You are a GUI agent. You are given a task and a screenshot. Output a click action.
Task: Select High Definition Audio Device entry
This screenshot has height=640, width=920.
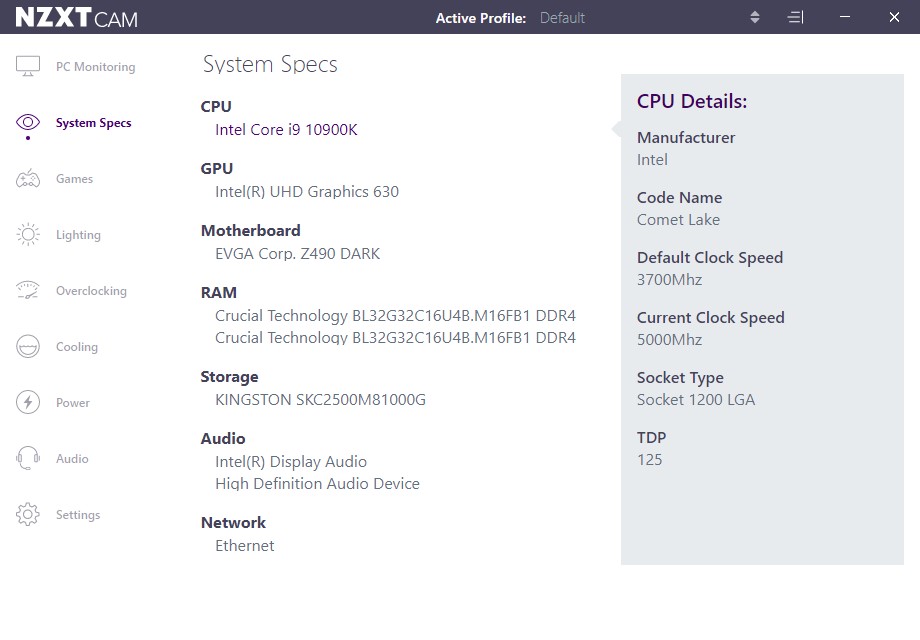coord(317,483)
